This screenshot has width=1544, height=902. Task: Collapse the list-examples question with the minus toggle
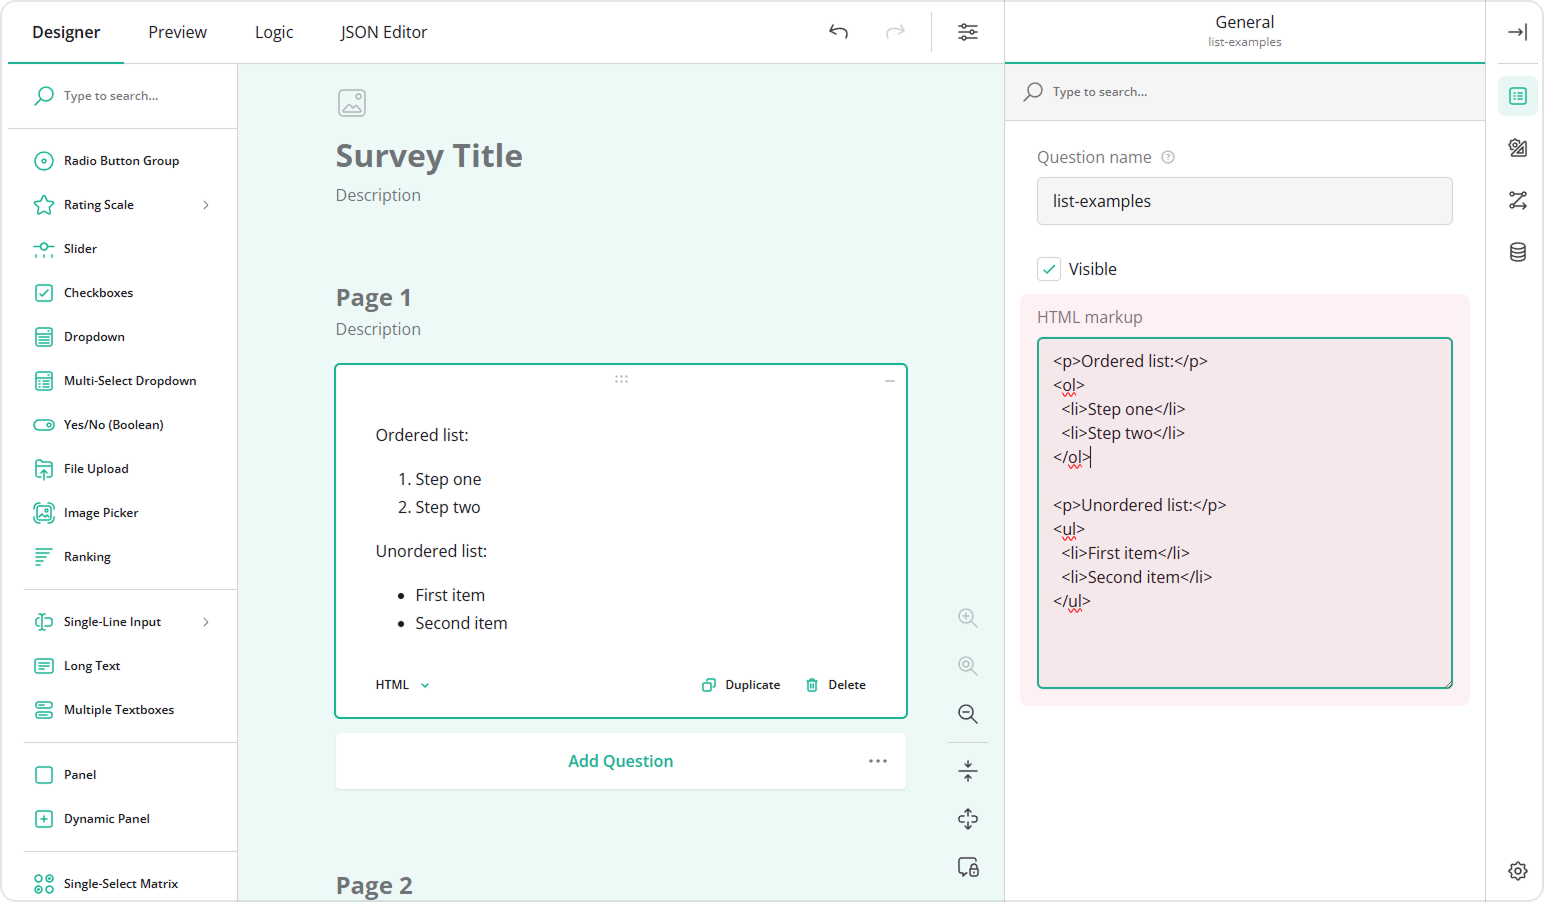pos(889,380)
